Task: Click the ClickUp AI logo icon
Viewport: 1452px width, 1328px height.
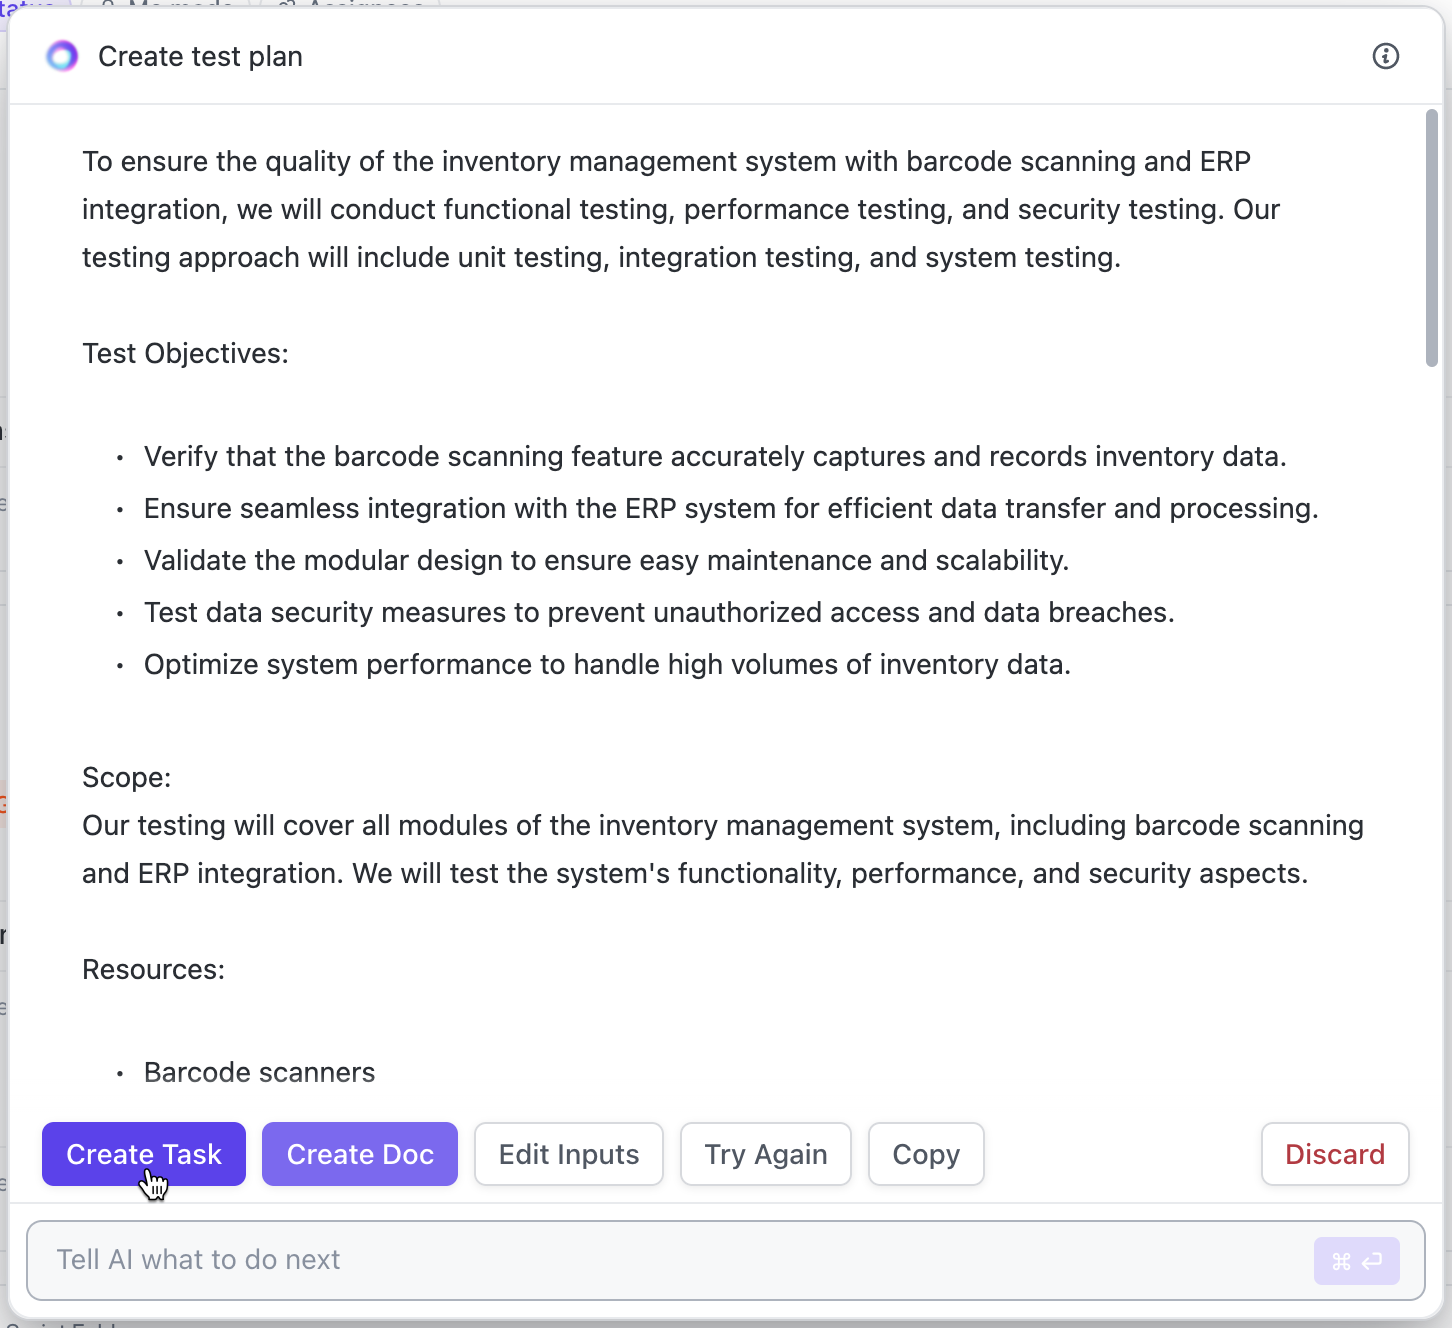Action: 62,57
